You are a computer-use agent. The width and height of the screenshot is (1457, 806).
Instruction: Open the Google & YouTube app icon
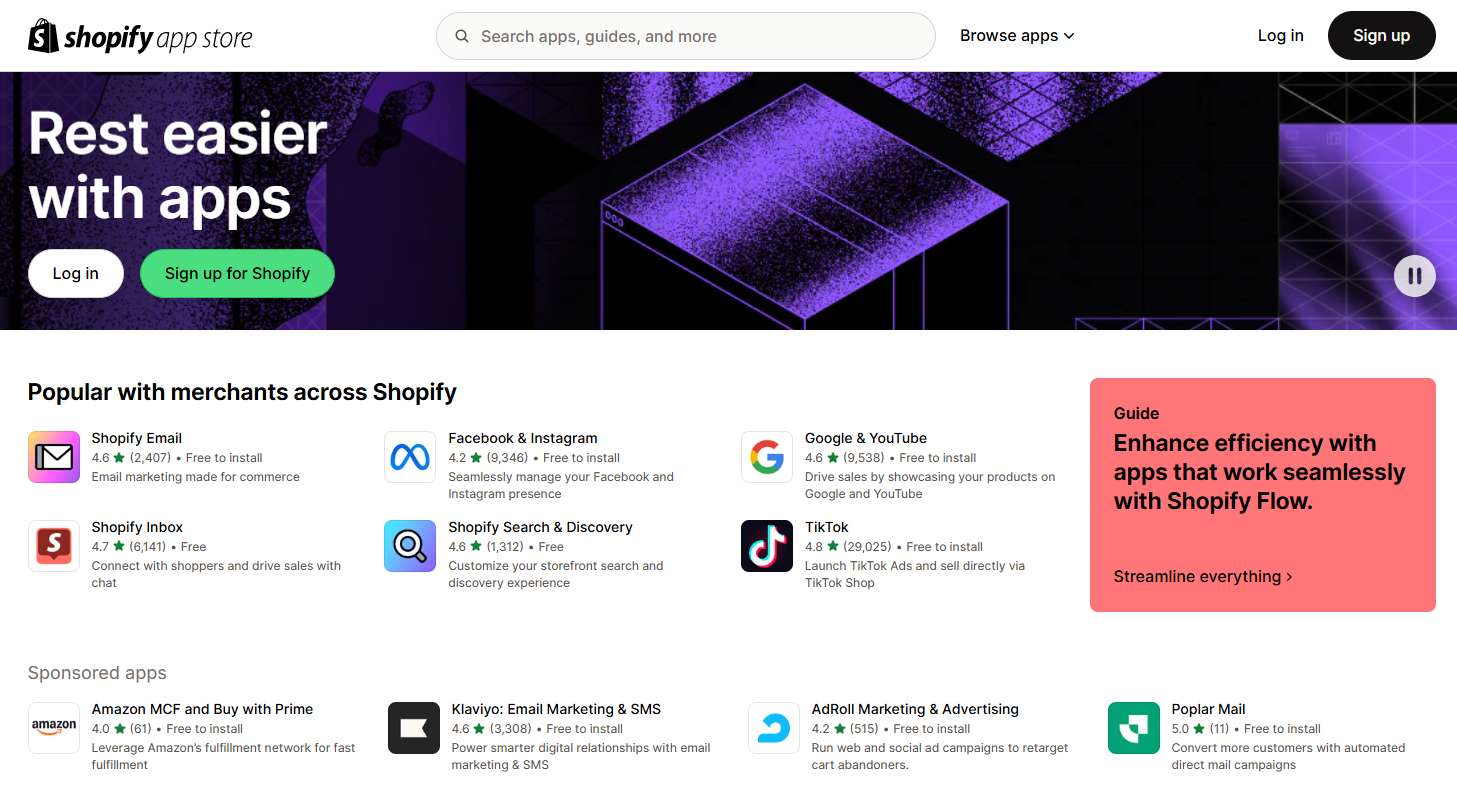pos(767,457)
